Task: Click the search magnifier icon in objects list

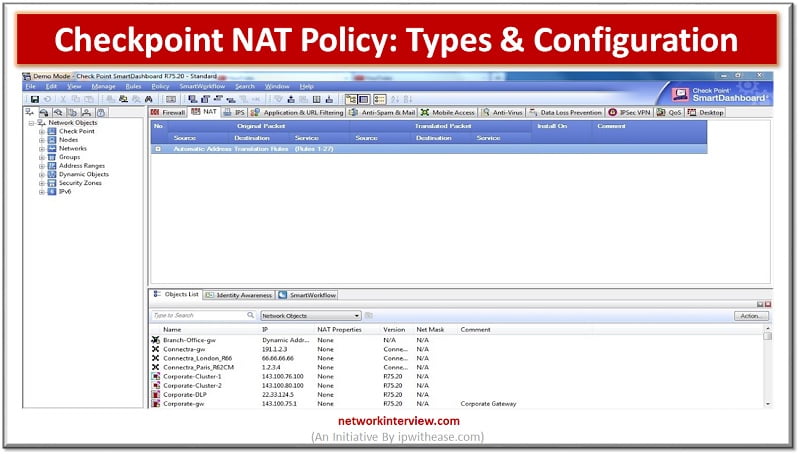Action: coord(251,315)
